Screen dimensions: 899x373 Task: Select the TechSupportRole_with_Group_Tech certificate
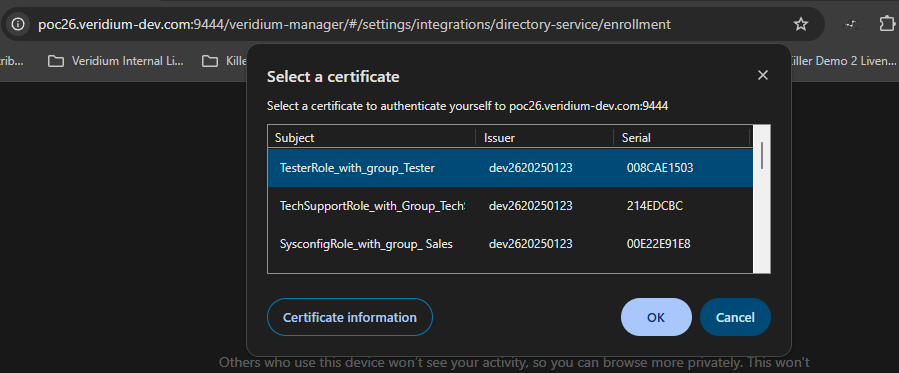[510, 206]
